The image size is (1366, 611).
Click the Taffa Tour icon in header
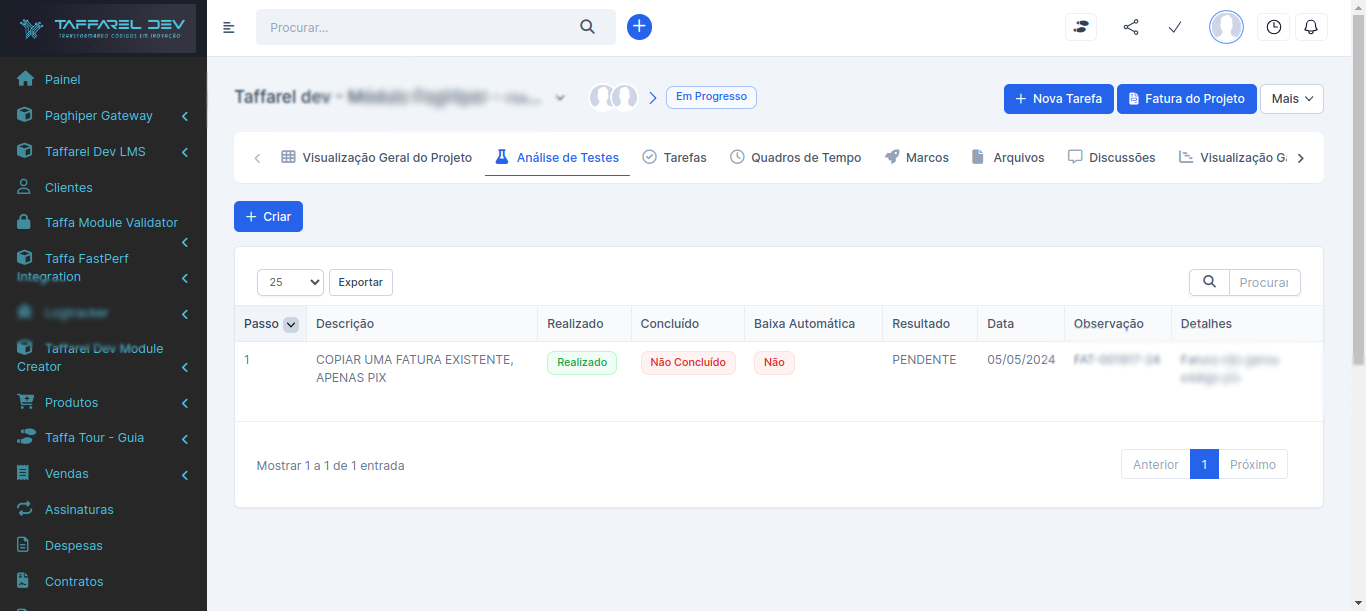coord(1081,28)
